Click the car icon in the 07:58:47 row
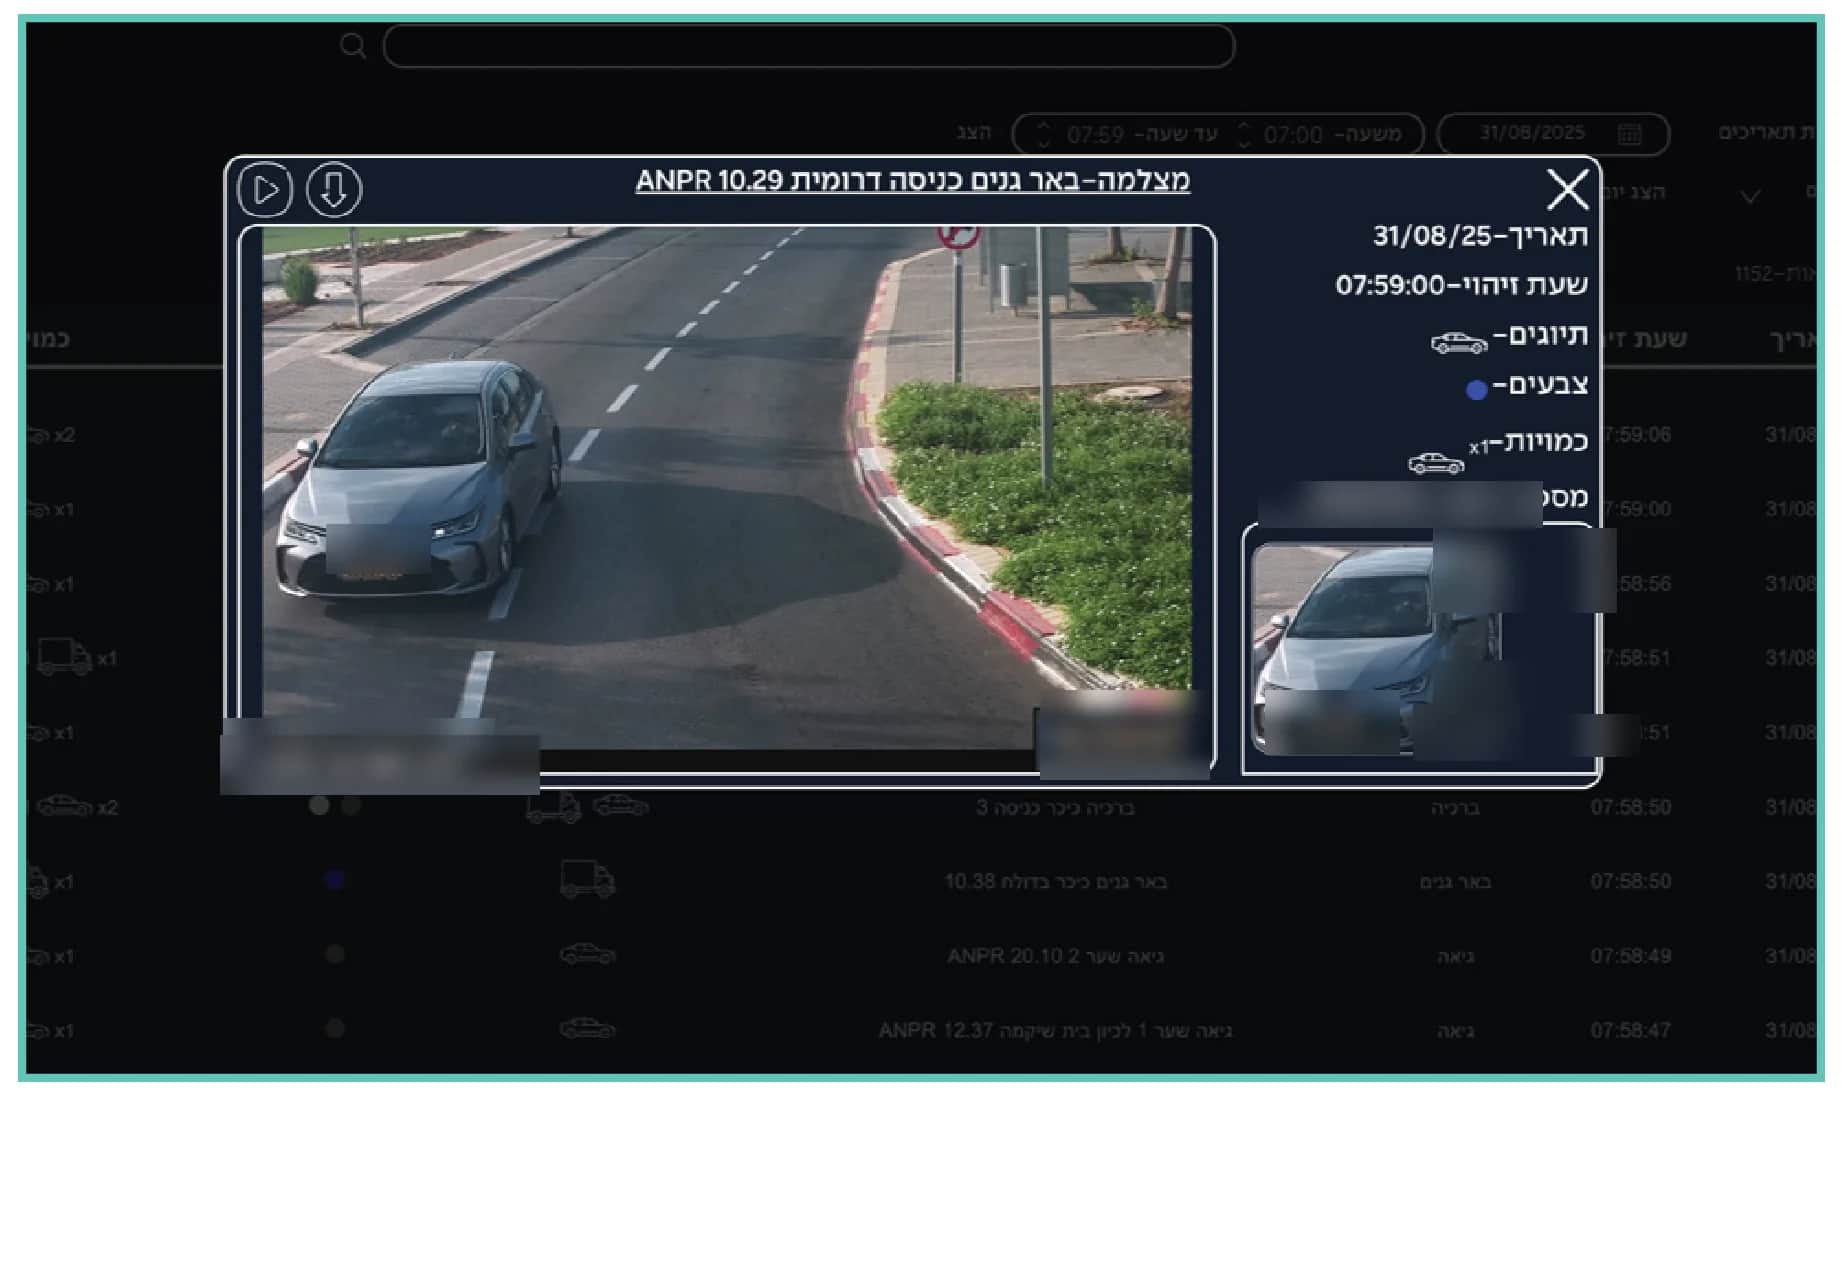The width and height of the screenshot is (1845, 1269). click(587, 1029)
